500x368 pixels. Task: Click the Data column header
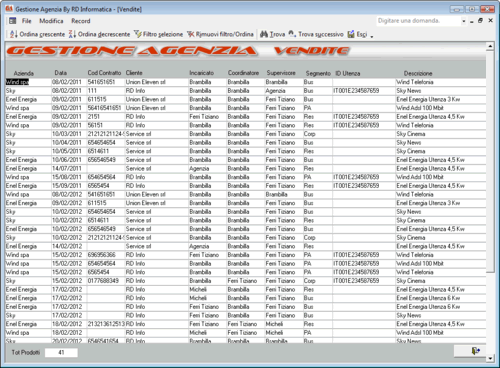pos(61,73)
